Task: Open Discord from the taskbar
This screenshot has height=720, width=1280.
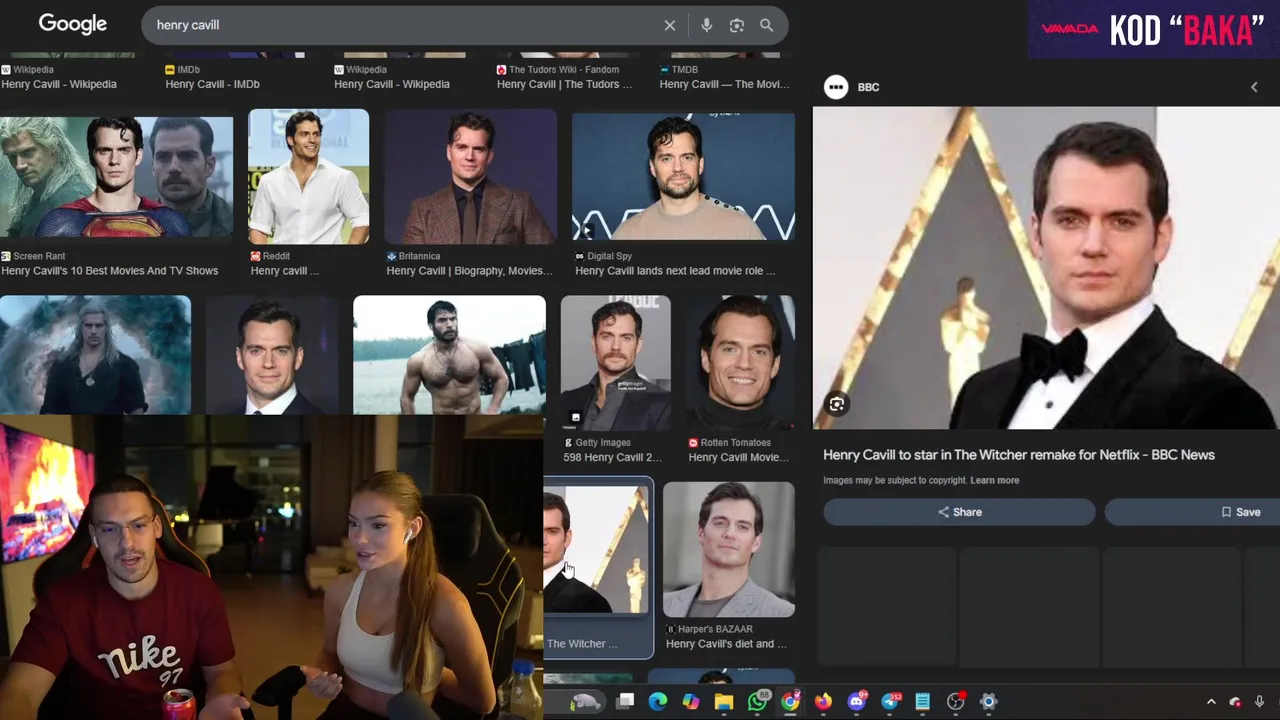Action: point(856,702)
